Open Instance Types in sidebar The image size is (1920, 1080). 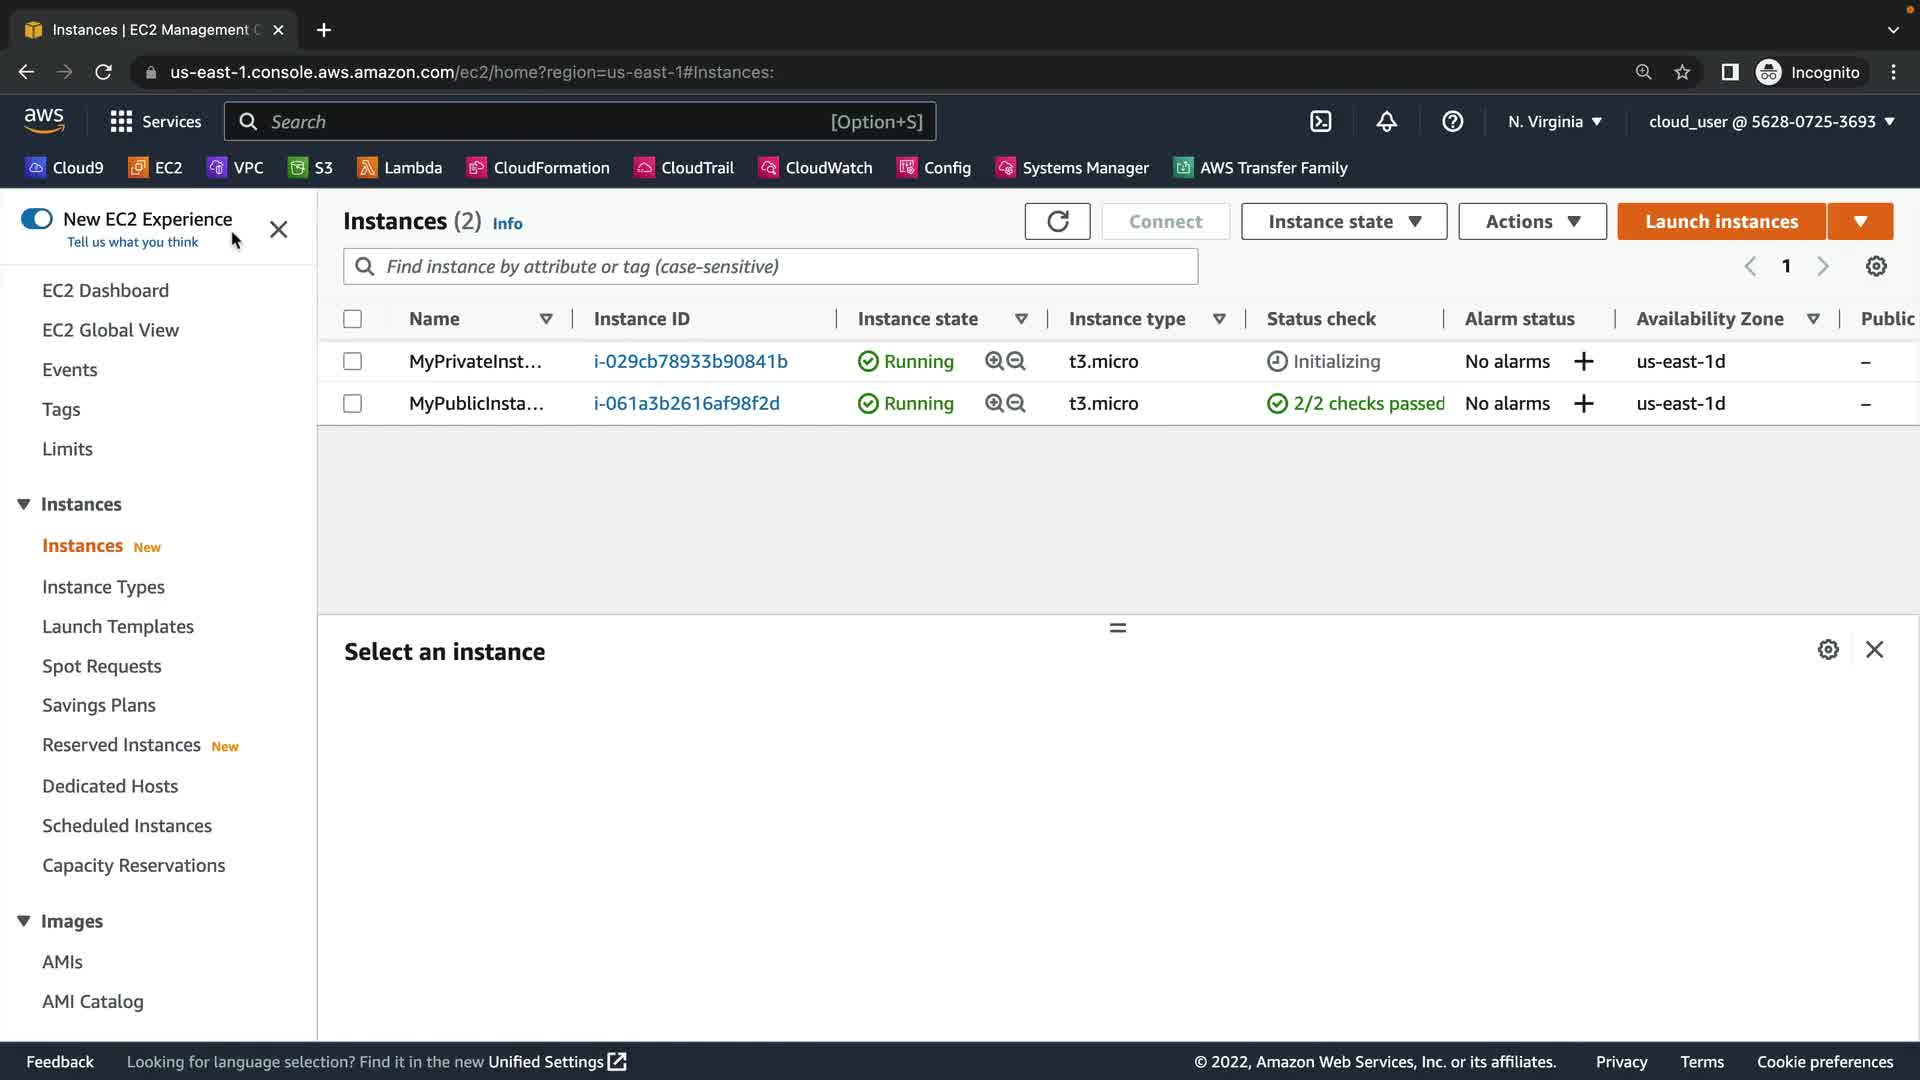(x=103, y=587)
